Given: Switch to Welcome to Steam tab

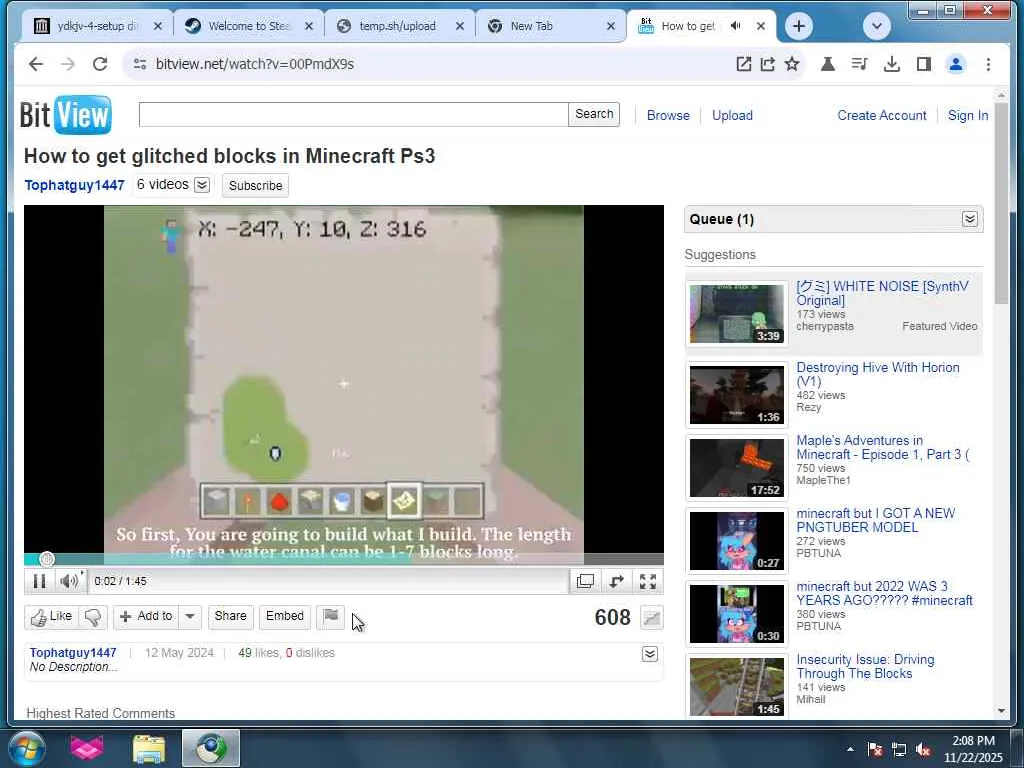Looking at the screenshot, I should (248, 26).
